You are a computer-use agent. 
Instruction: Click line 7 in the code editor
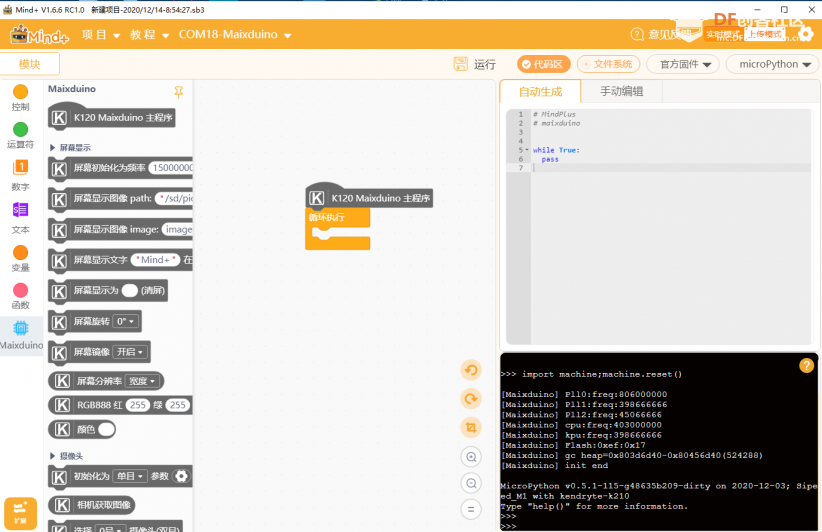[671, 168]
